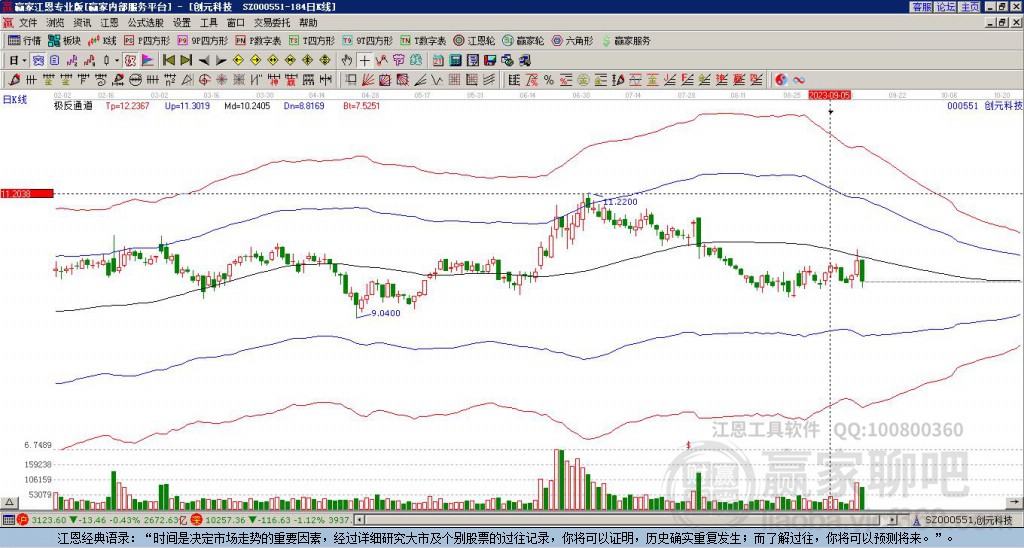
Task: Select the red pen drawing tool
Action: click(13, 80)
